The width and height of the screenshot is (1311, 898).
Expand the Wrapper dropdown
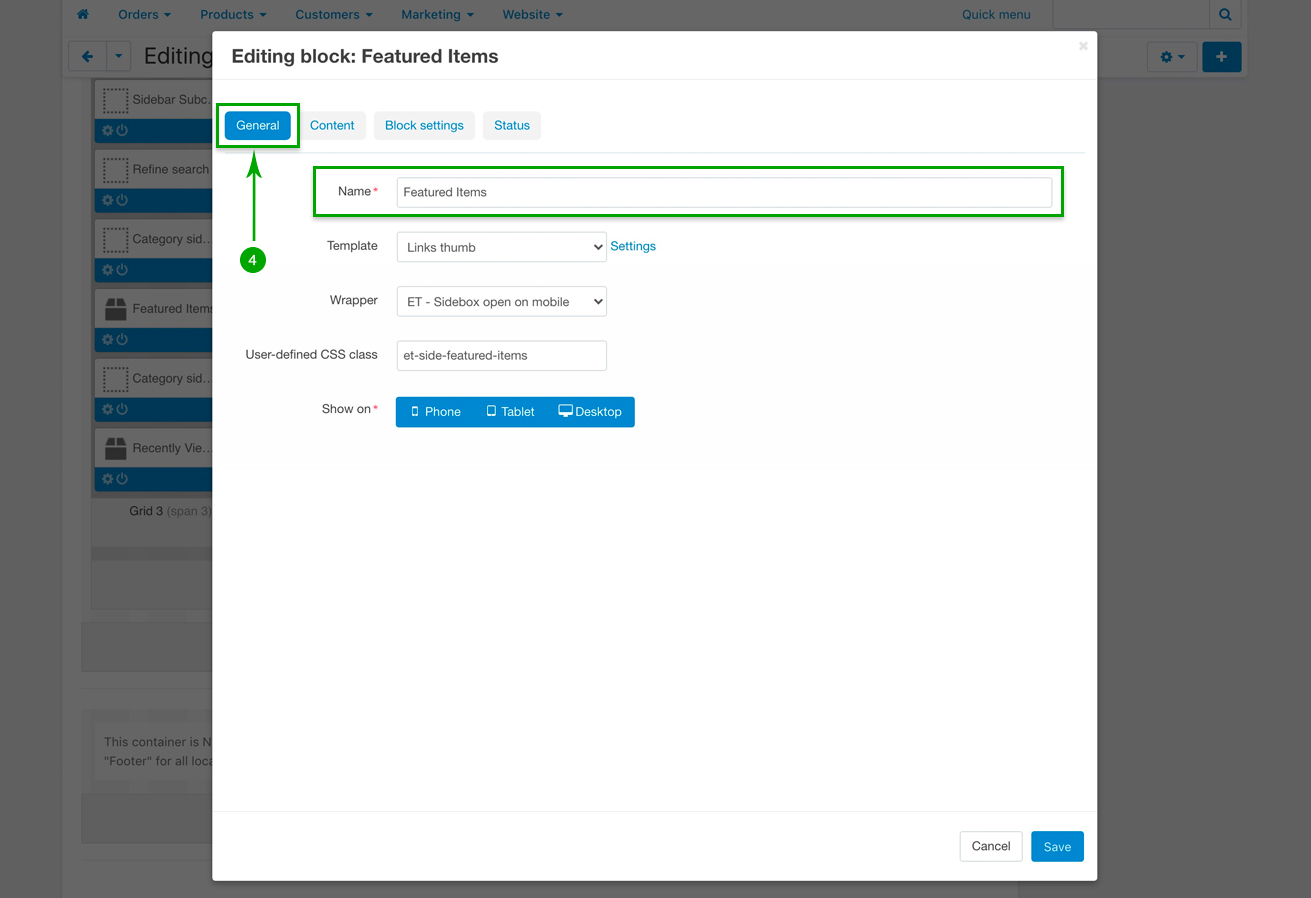click(x=501, y=302)
